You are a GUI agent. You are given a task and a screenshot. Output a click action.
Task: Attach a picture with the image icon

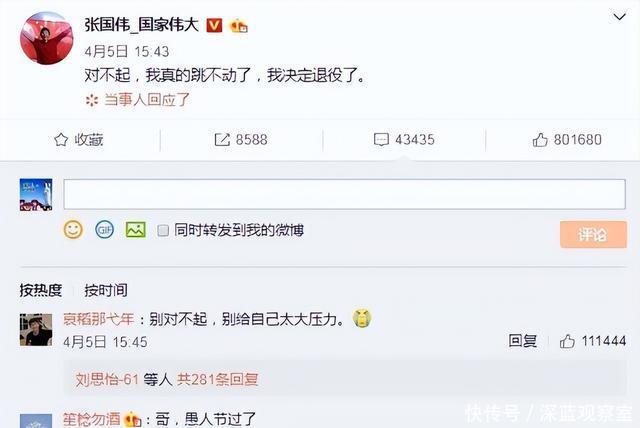click(x=136, y=230)
